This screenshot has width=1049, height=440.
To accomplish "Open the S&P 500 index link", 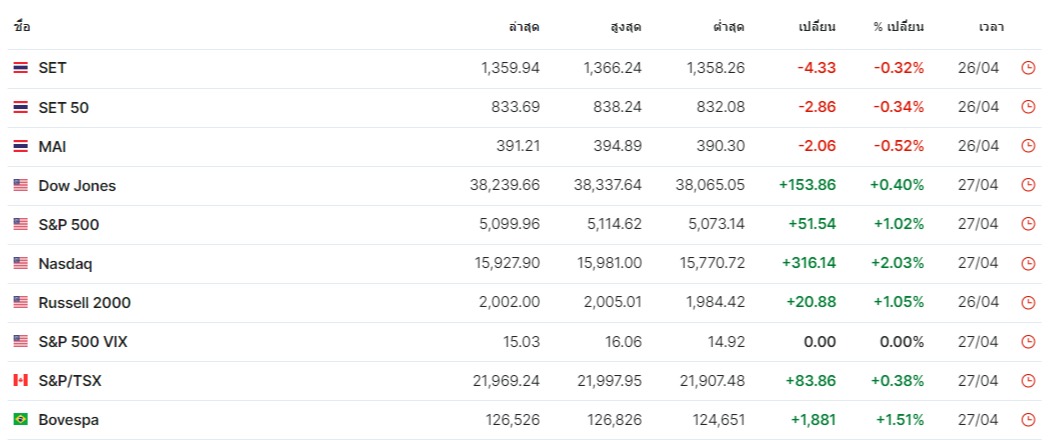I will tap(69, 225).
